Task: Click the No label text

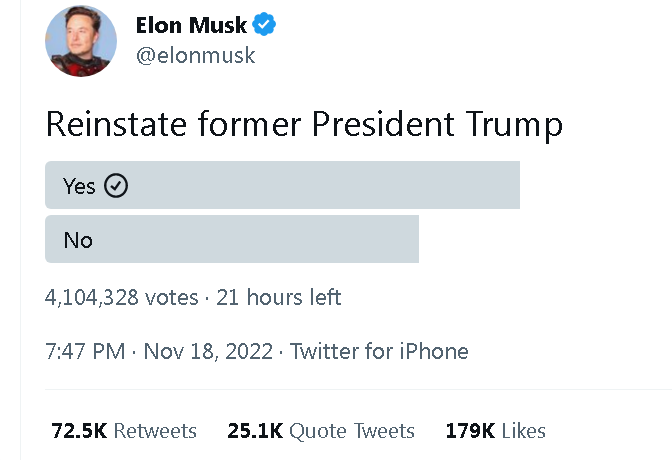Action: point(78,240)
